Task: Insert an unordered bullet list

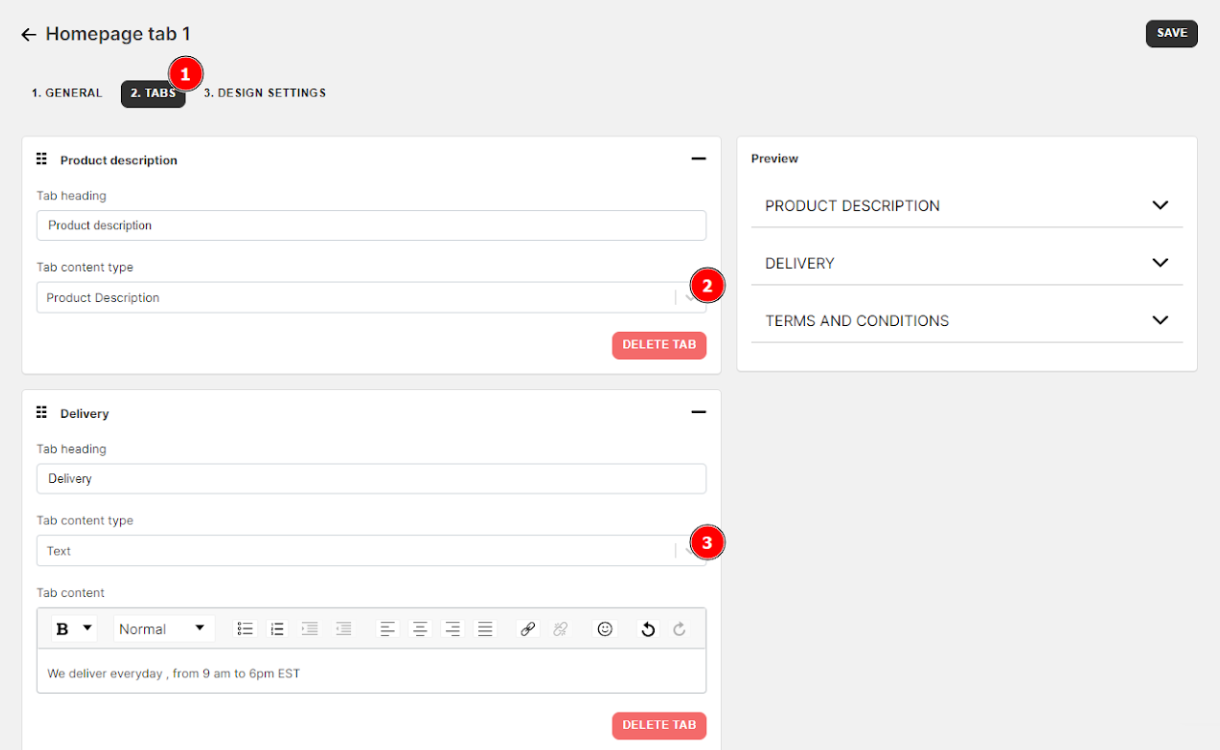Action: pyautogui.click(x=245, y=629)
